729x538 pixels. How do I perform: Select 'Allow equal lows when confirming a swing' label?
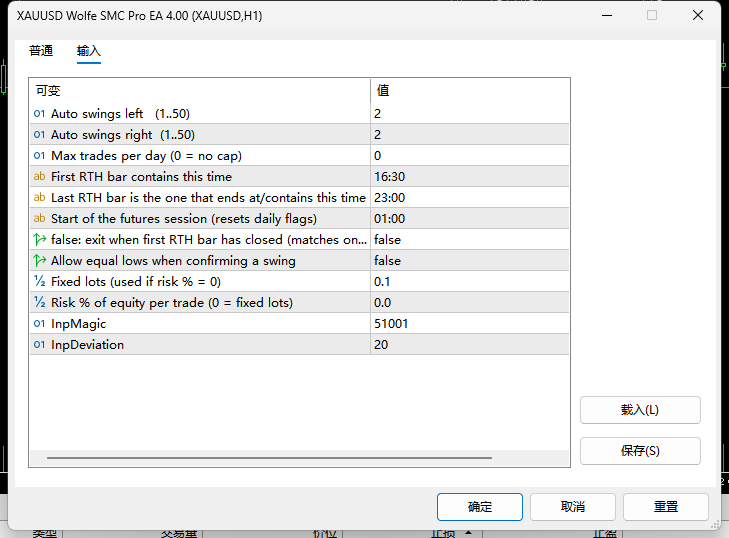point(173,260)
